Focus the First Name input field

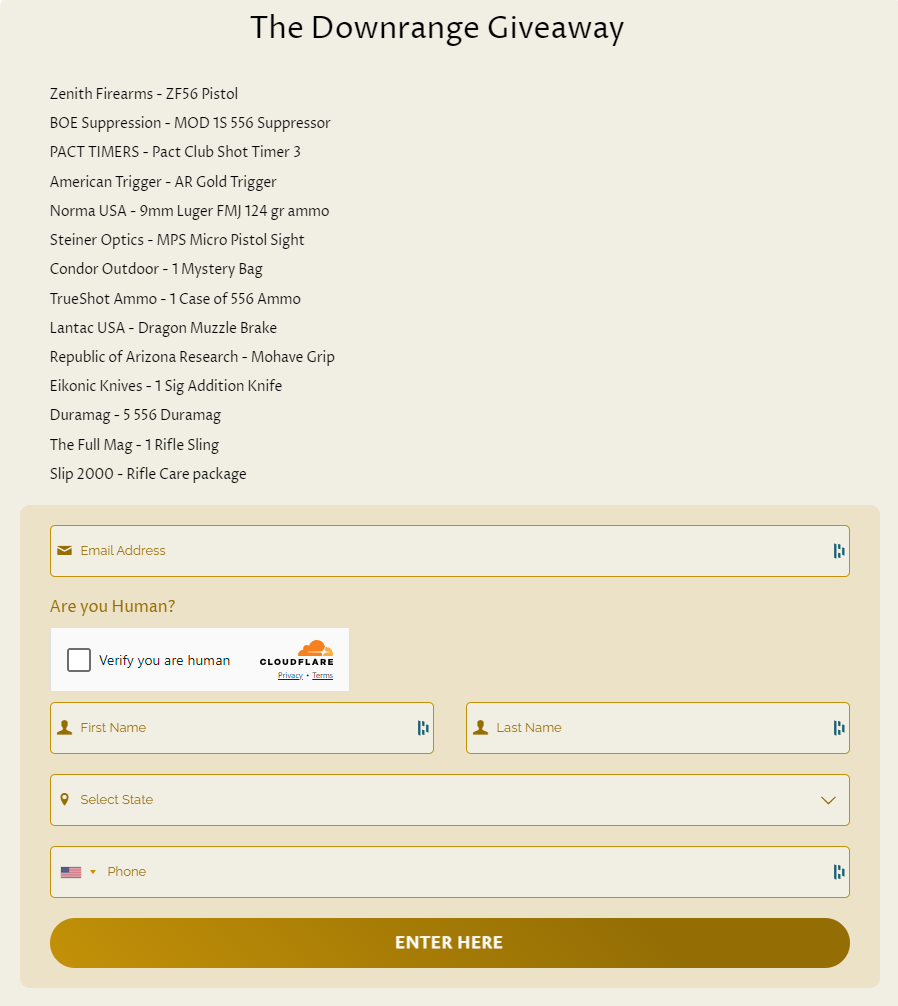point(242,728)
